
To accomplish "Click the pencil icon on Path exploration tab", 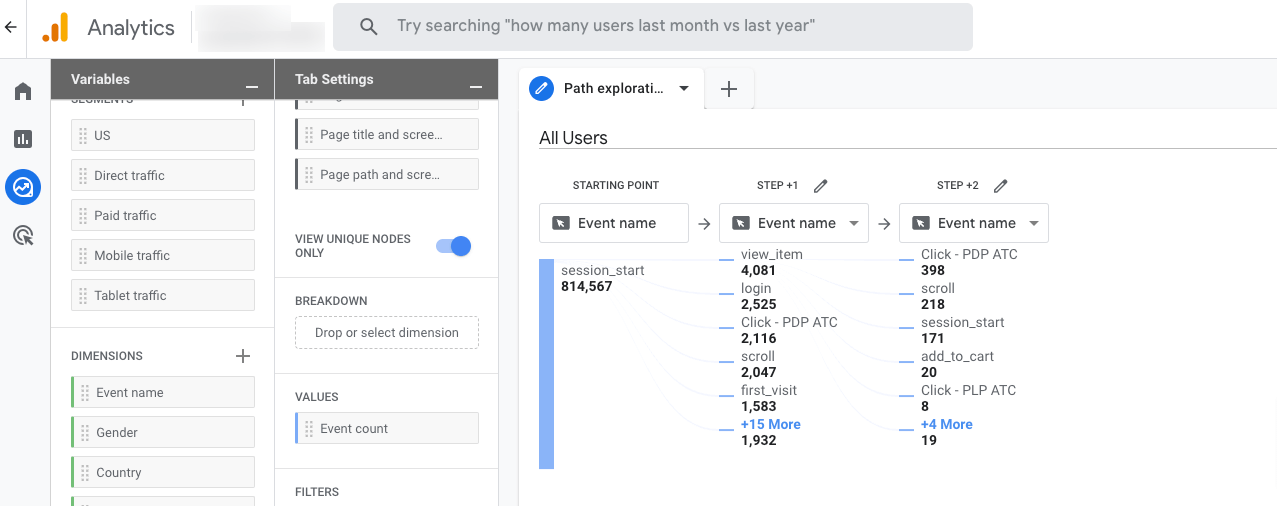I will coord(541,88).
